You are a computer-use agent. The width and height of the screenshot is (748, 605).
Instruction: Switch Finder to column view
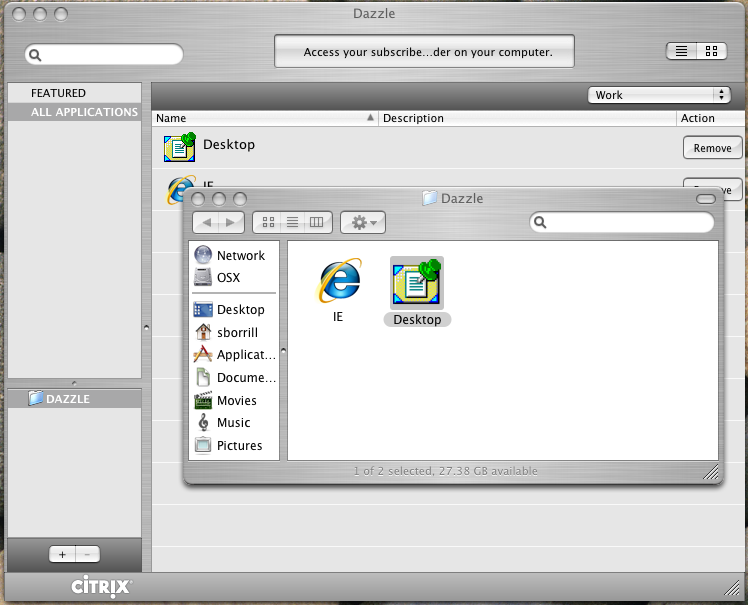pos(317,222)
